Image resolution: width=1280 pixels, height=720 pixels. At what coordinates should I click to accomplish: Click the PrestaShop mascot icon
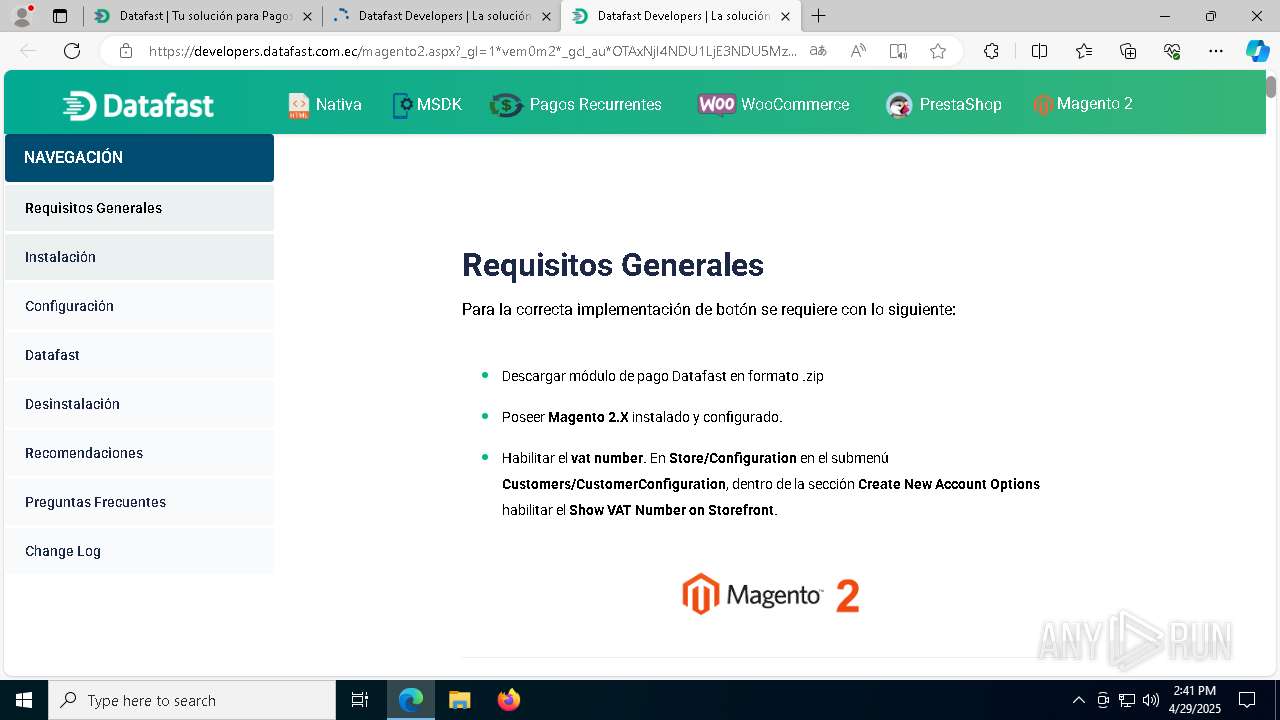tap(899, 105)
